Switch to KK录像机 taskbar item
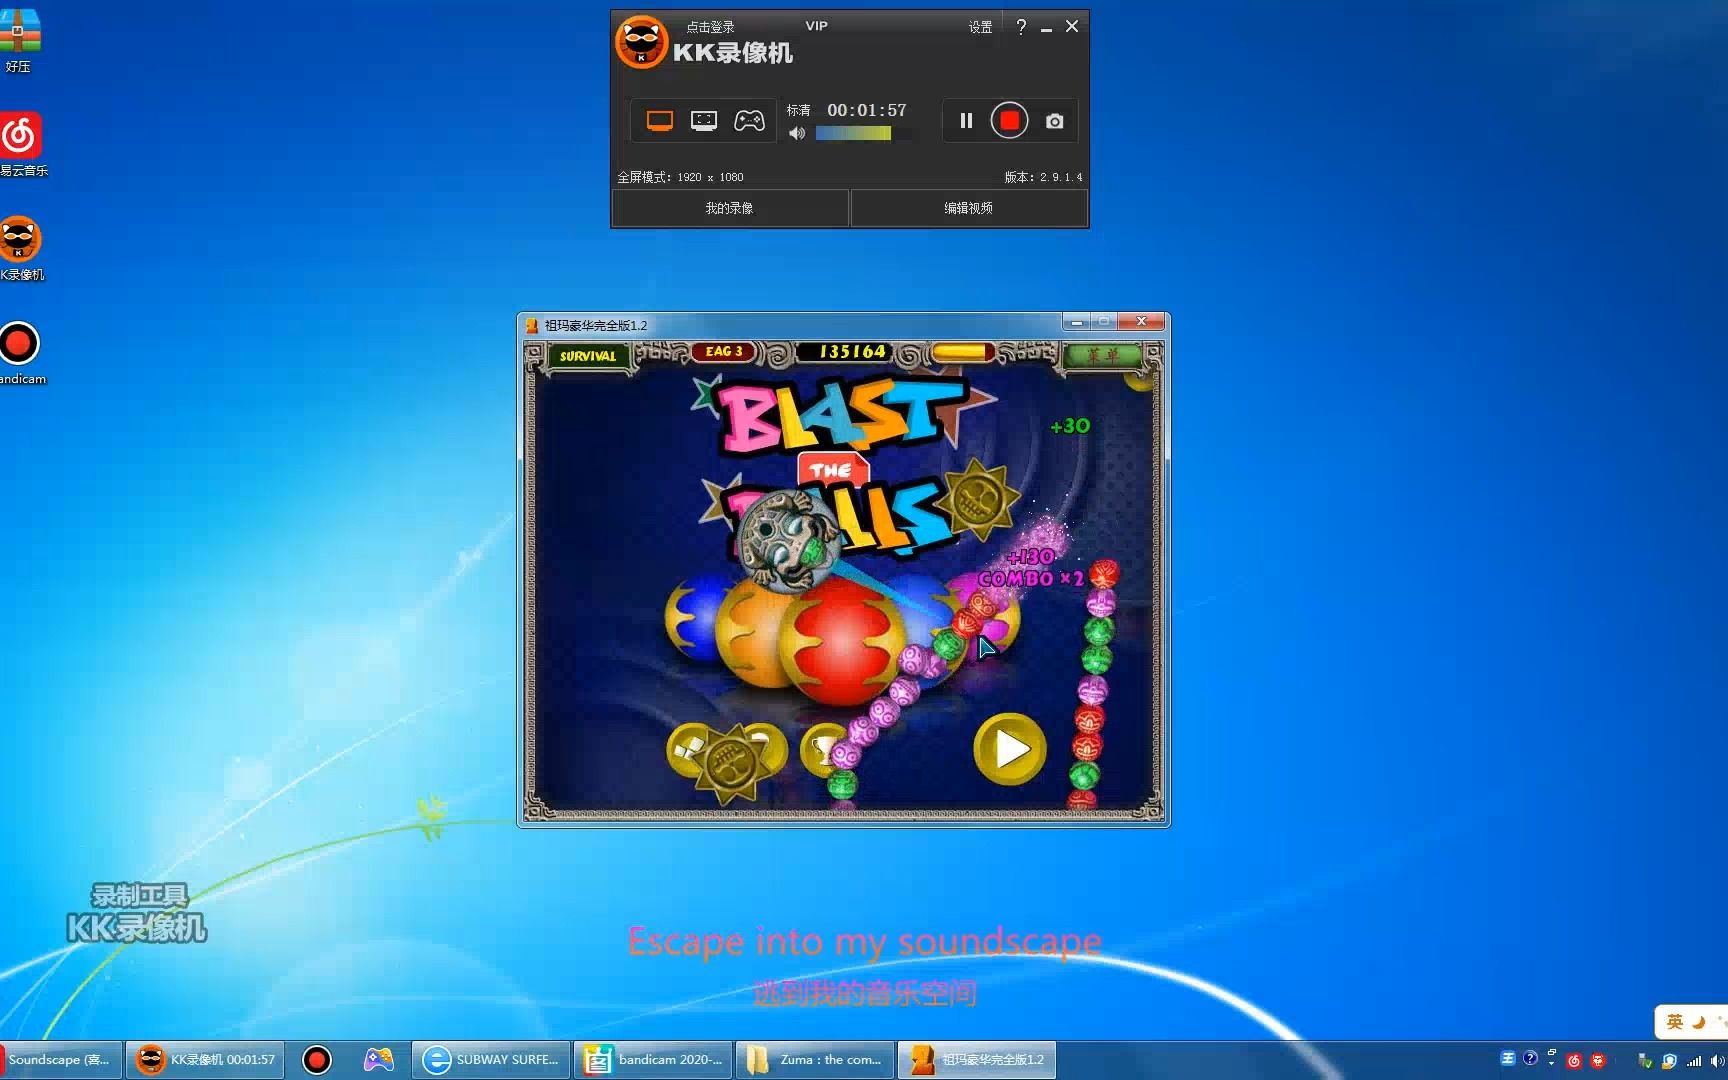This screenshot has height=1080, width=1728. tap(205, 1060)
